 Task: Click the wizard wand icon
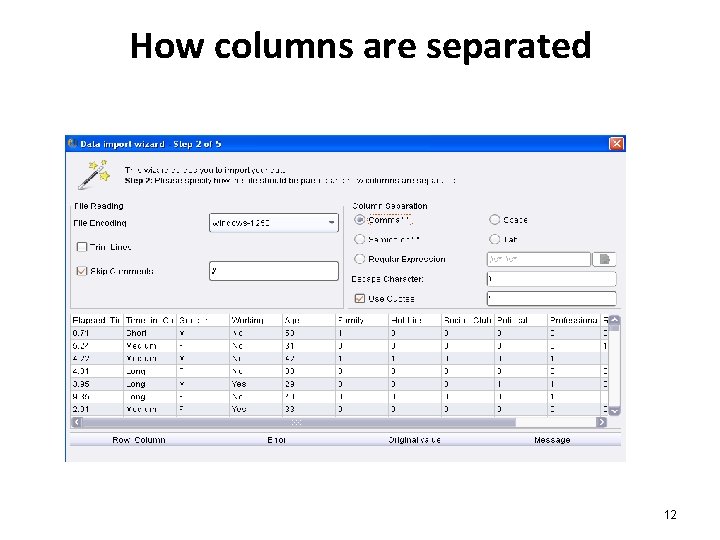(x=92, y=176)
